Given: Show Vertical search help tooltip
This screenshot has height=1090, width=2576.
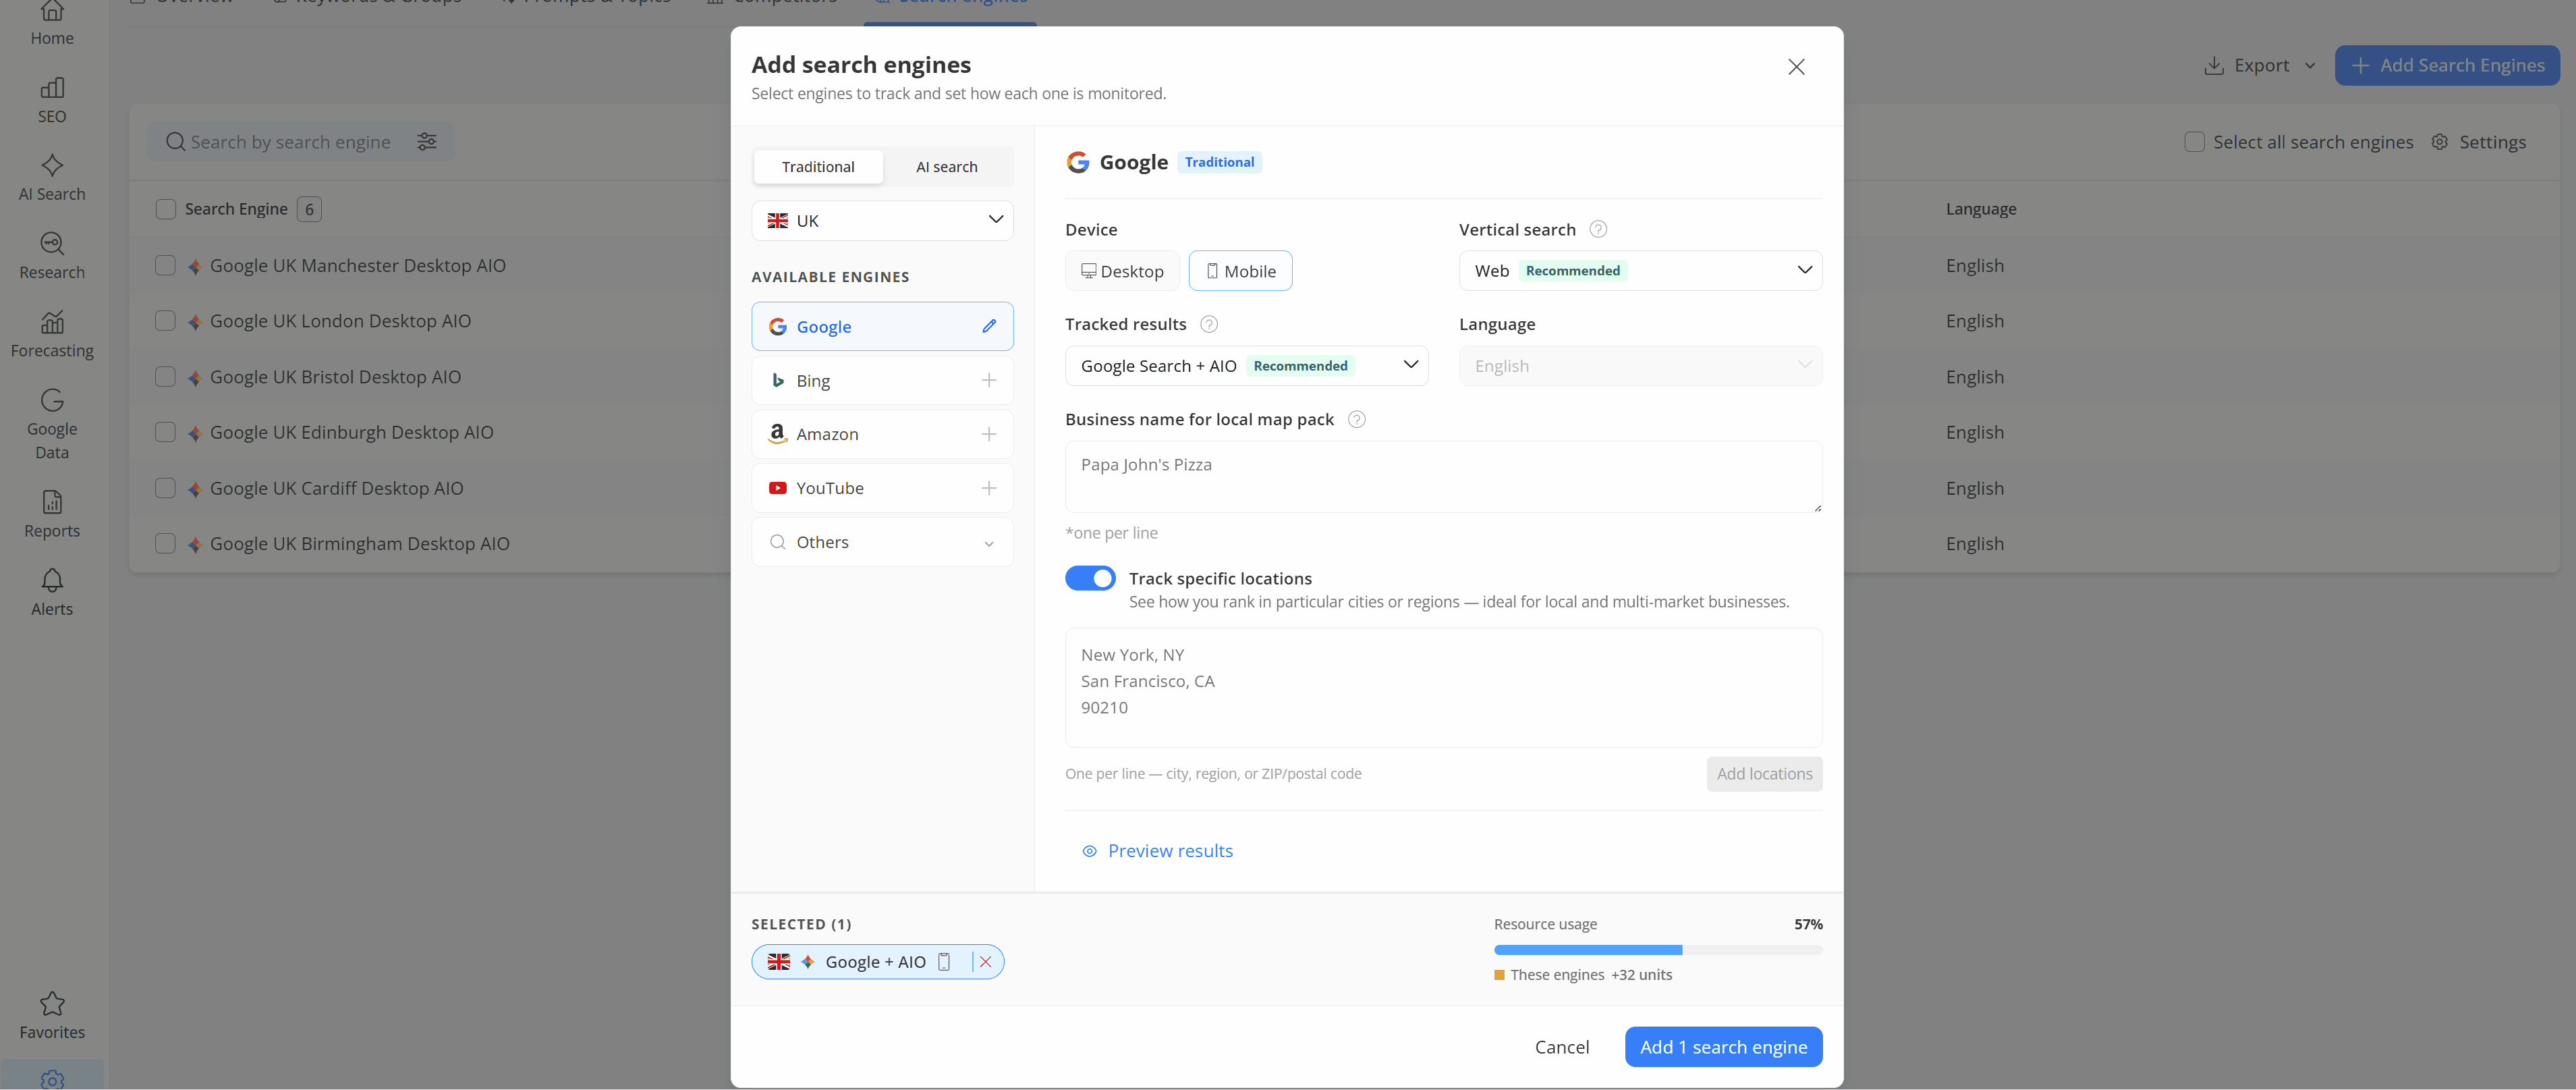Looking at the screenshot, I should 1598,229.
